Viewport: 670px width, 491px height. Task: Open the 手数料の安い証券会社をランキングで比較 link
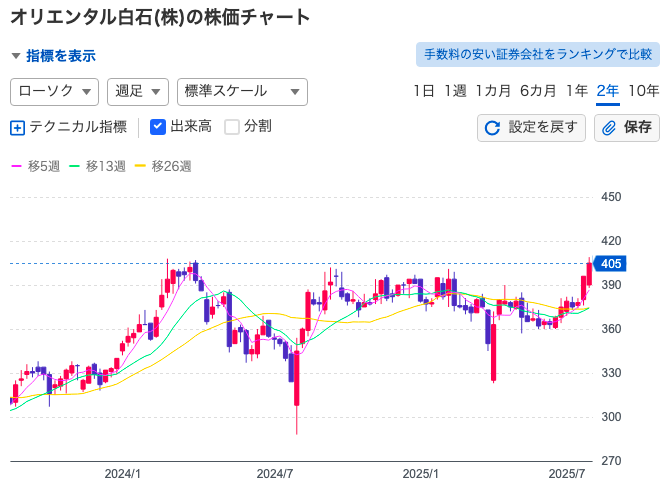[x=538, y=54]
